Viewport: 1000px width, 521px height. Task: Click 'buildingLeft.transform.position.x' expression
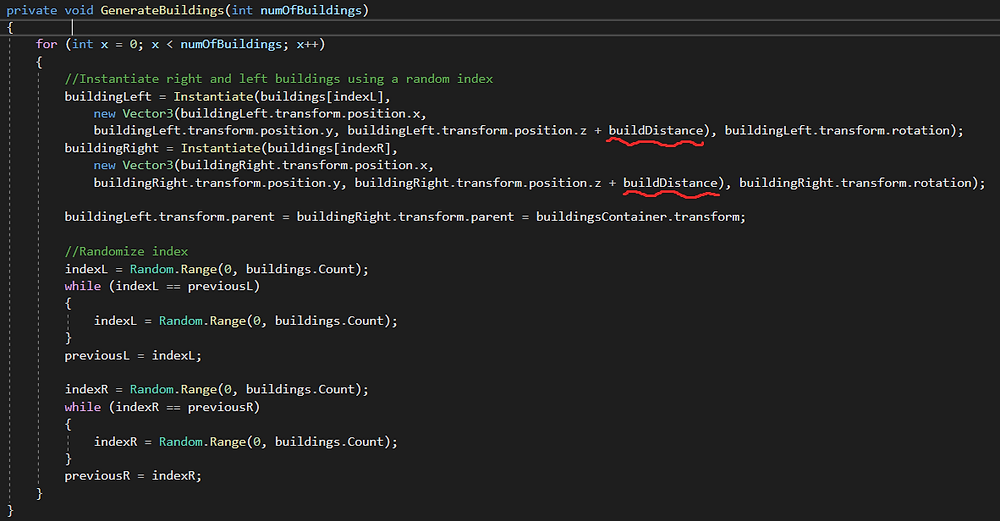(300, 114)
